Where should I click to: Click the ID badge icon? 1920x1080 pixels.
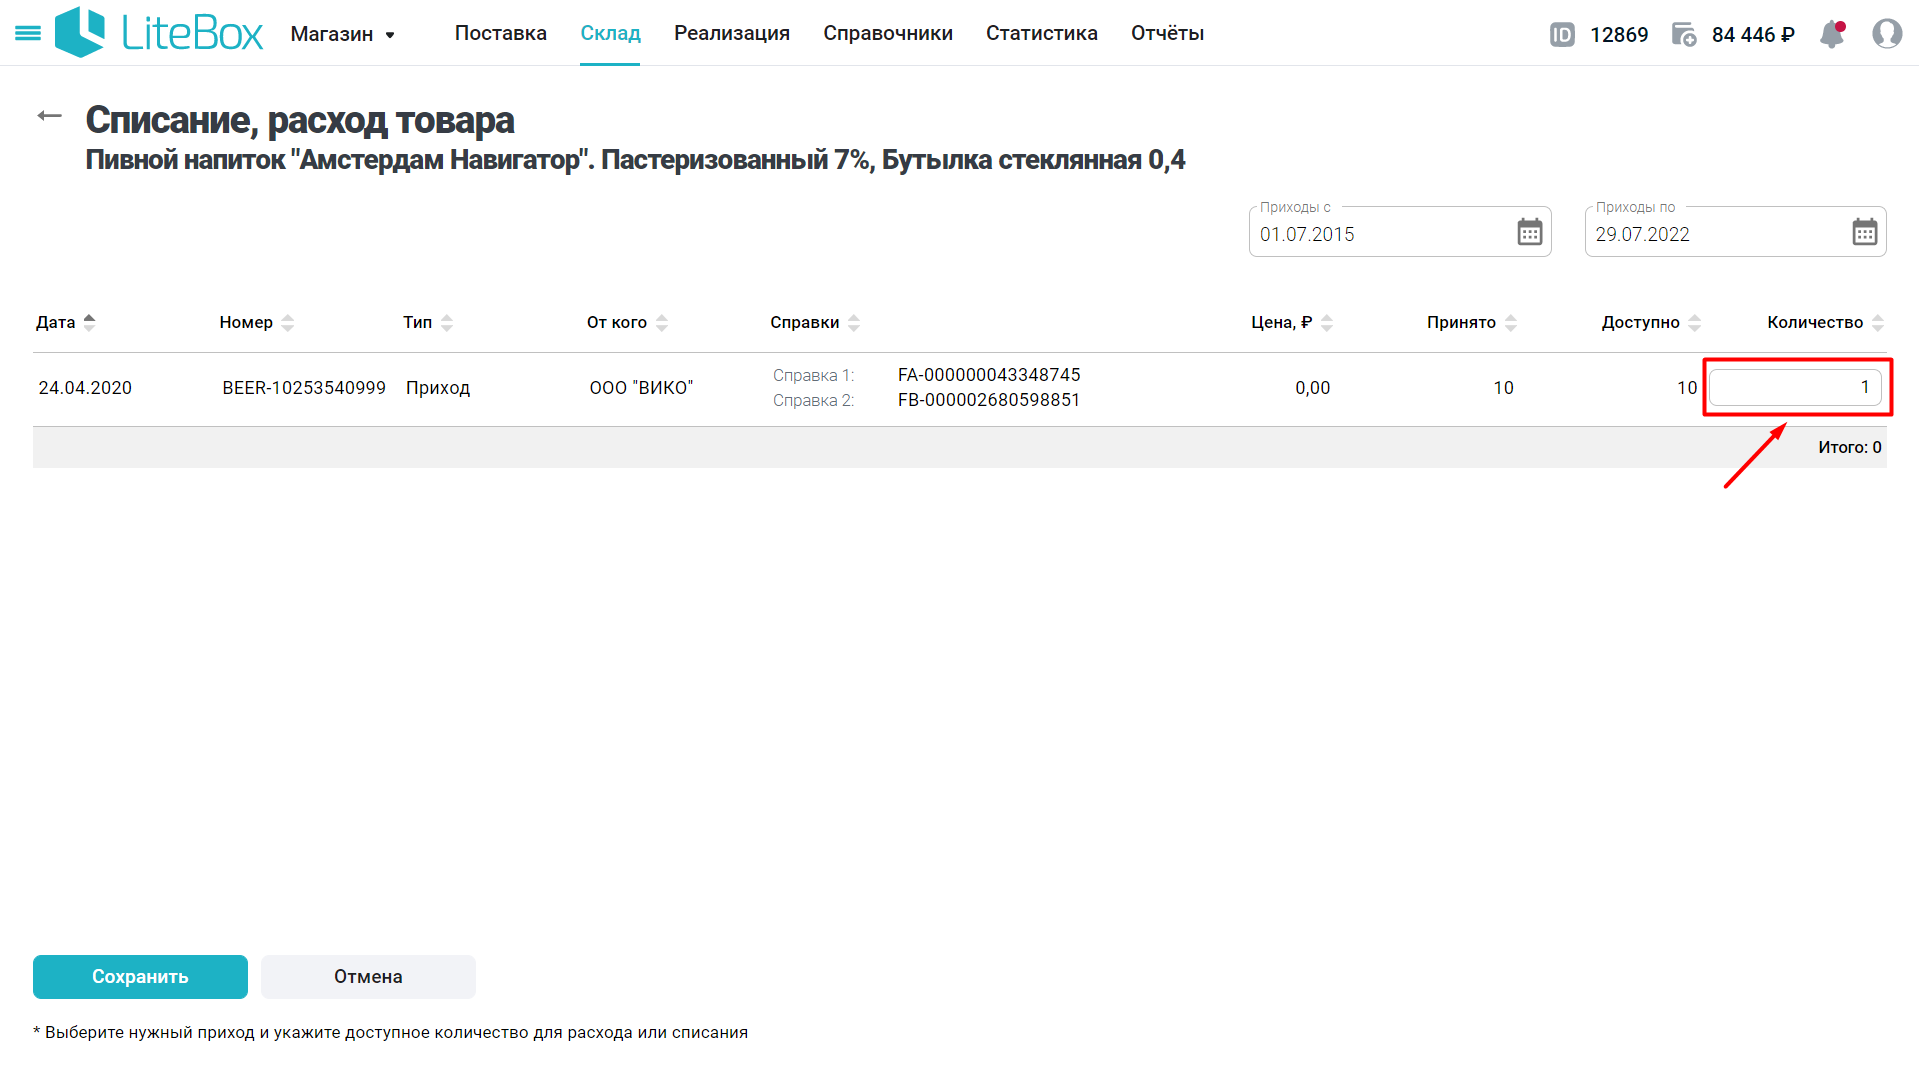(1562, 35)
